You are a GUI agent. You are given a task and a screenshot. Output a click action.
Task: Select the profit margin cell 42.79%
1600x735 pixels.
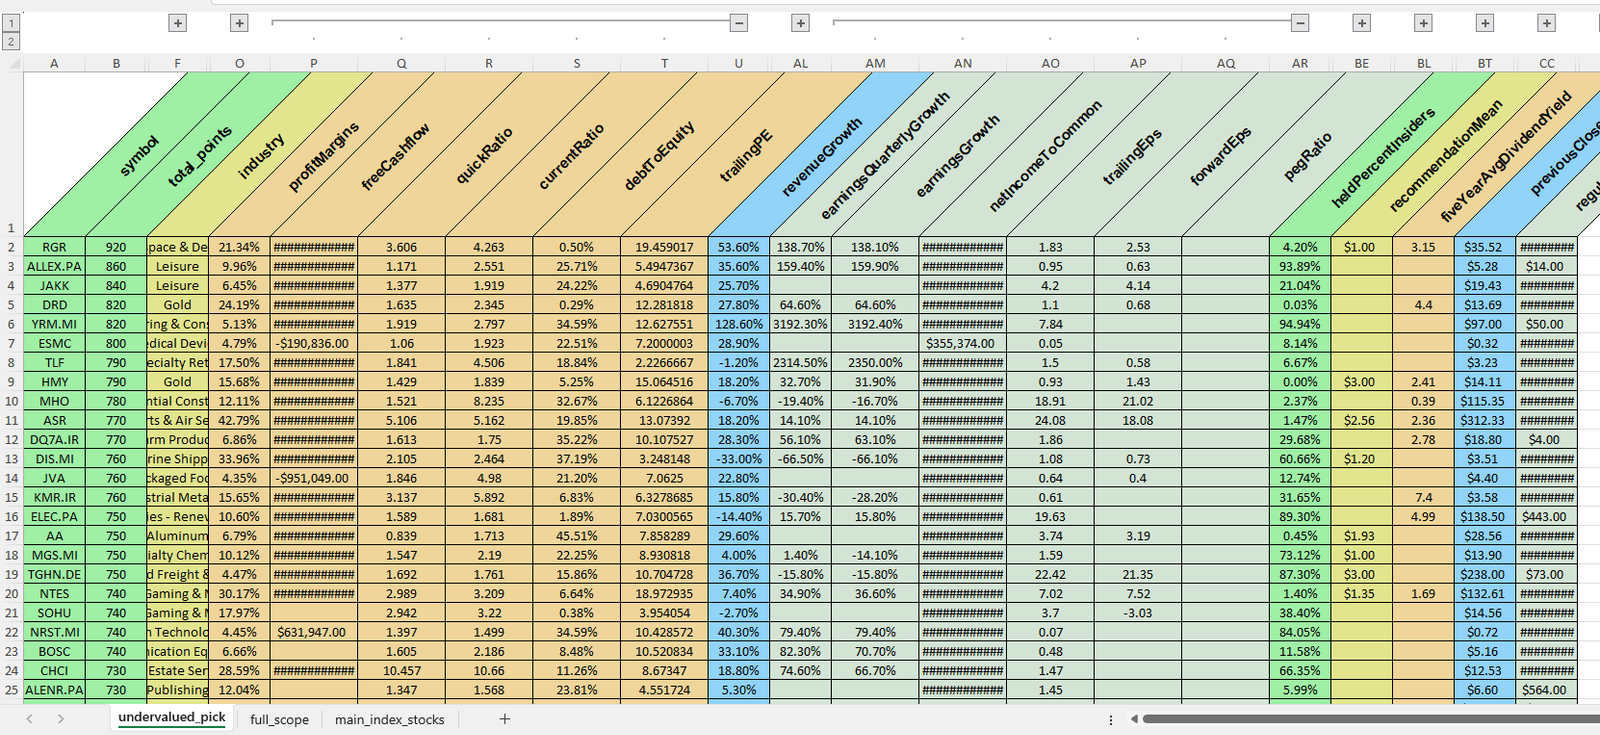coord(239,421)
